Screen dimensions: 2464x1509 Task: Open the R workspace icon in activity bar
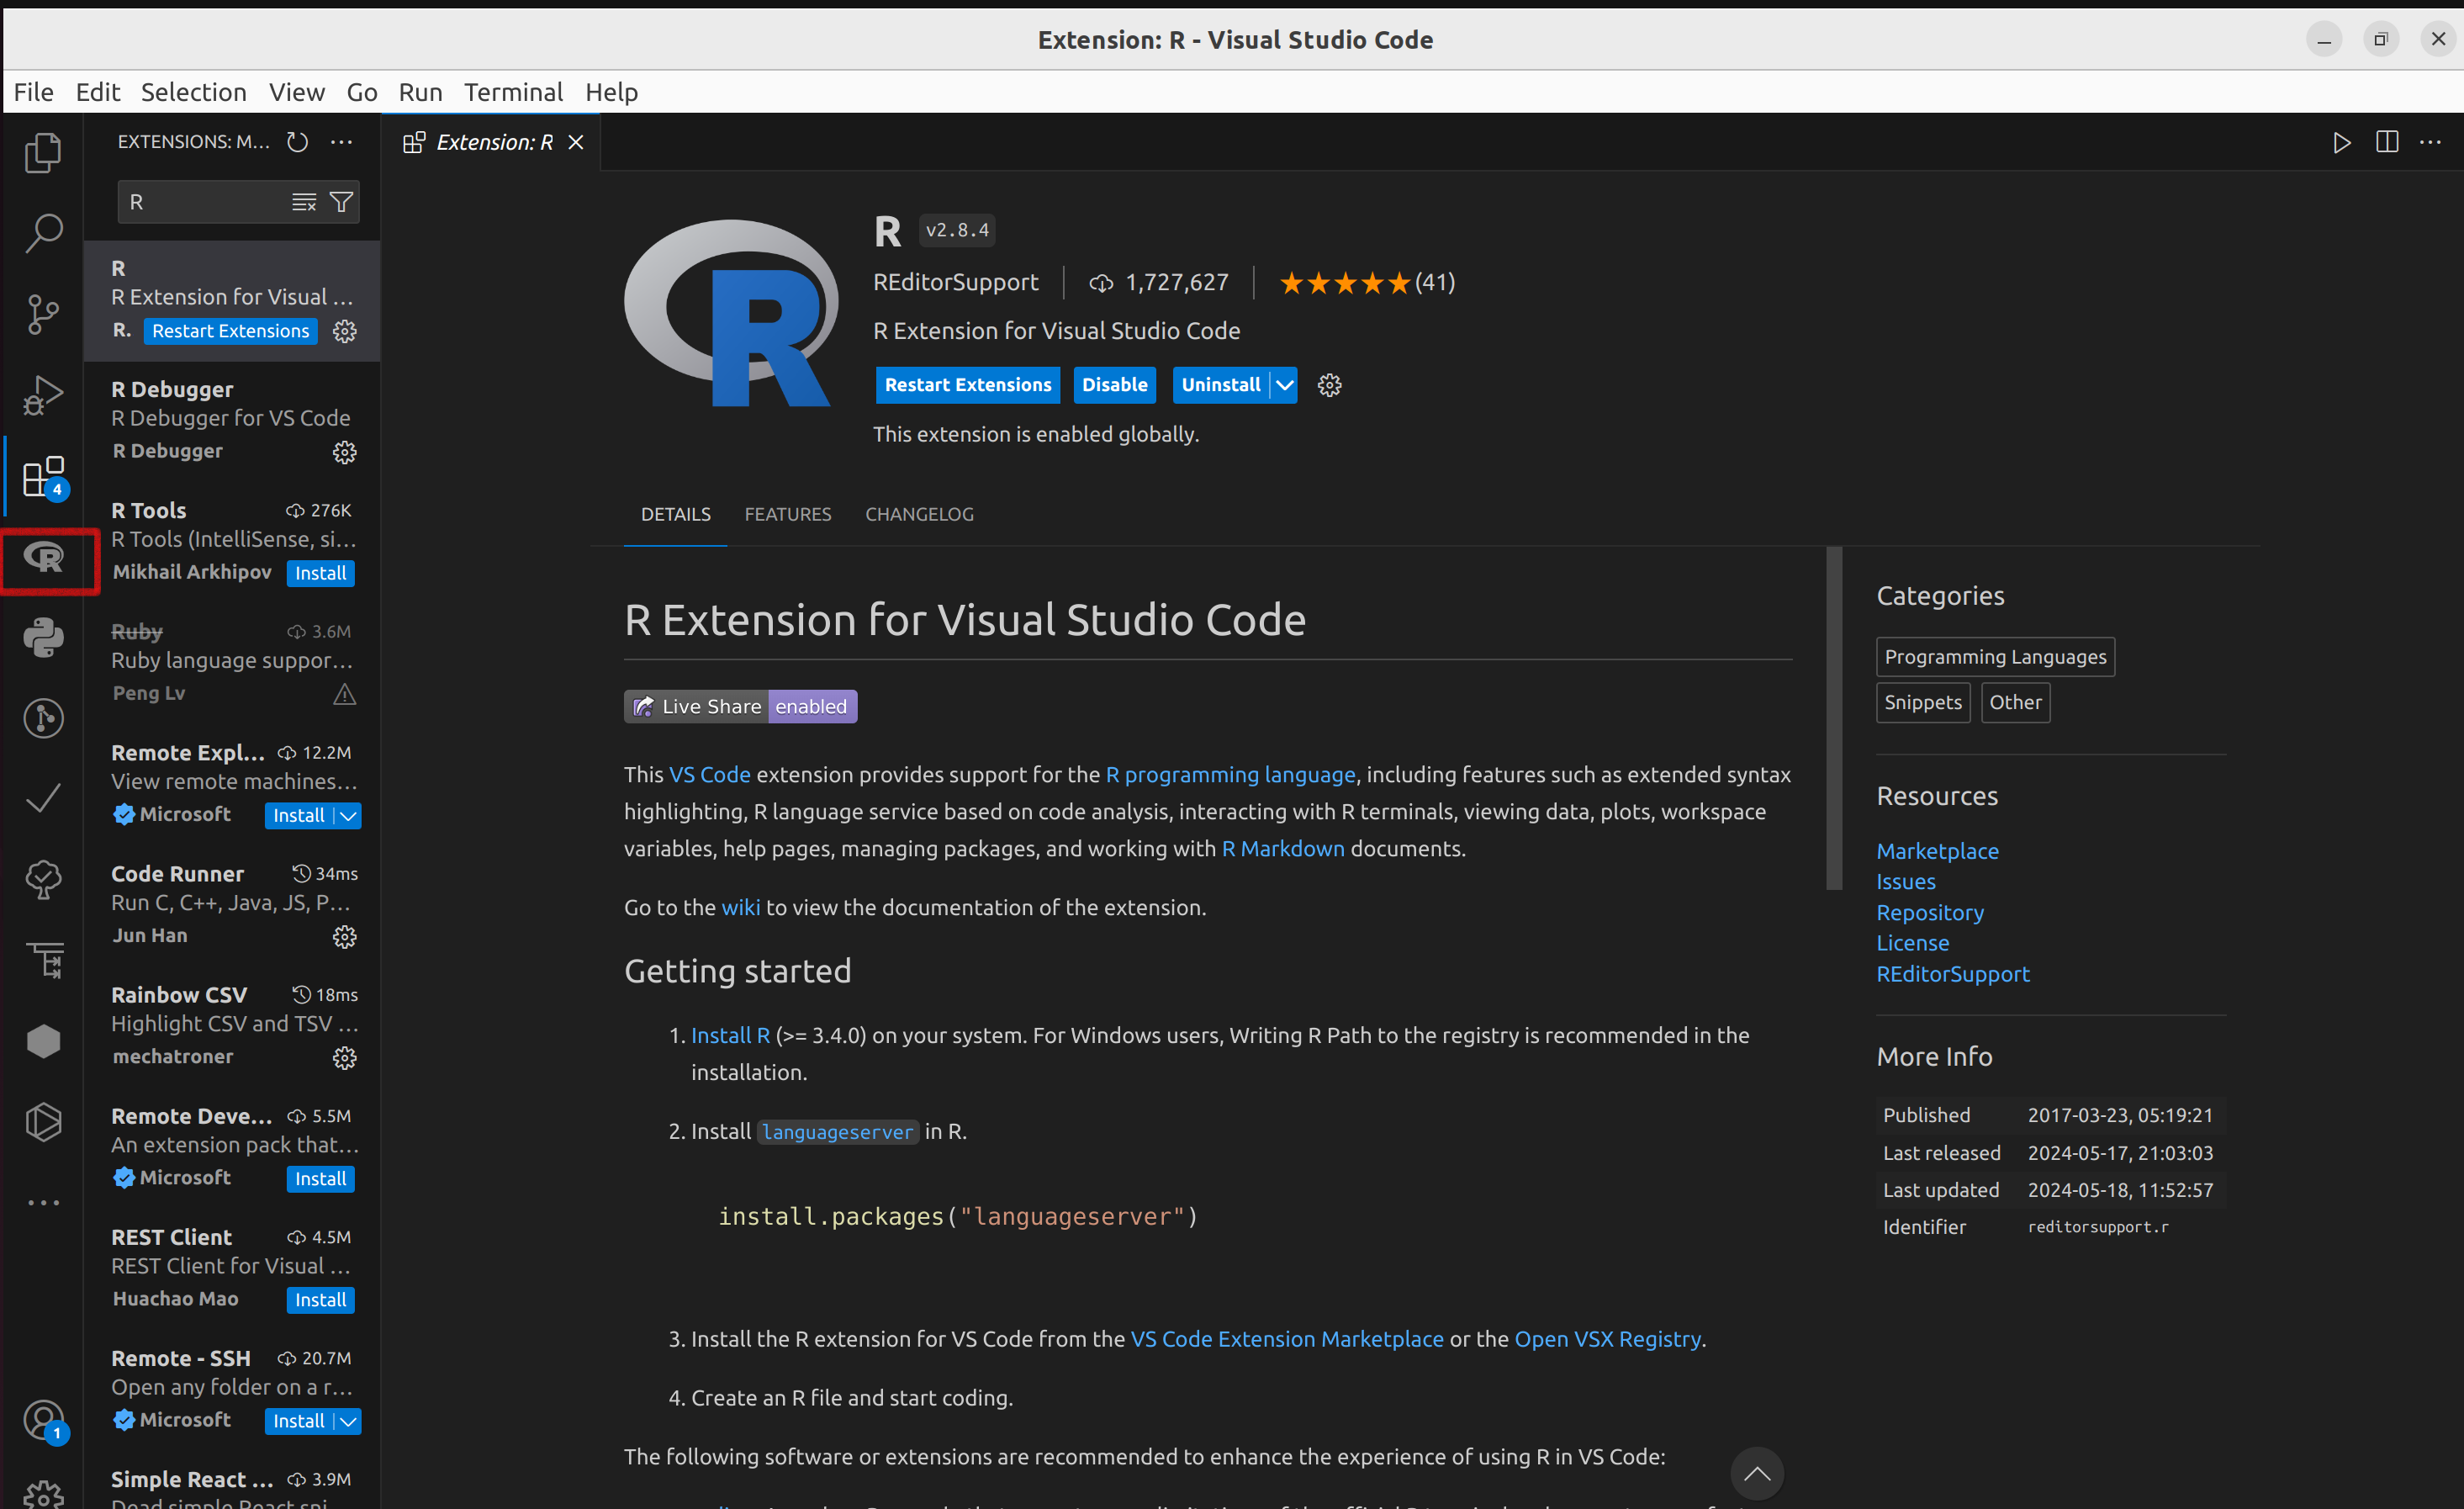(43, 557)
